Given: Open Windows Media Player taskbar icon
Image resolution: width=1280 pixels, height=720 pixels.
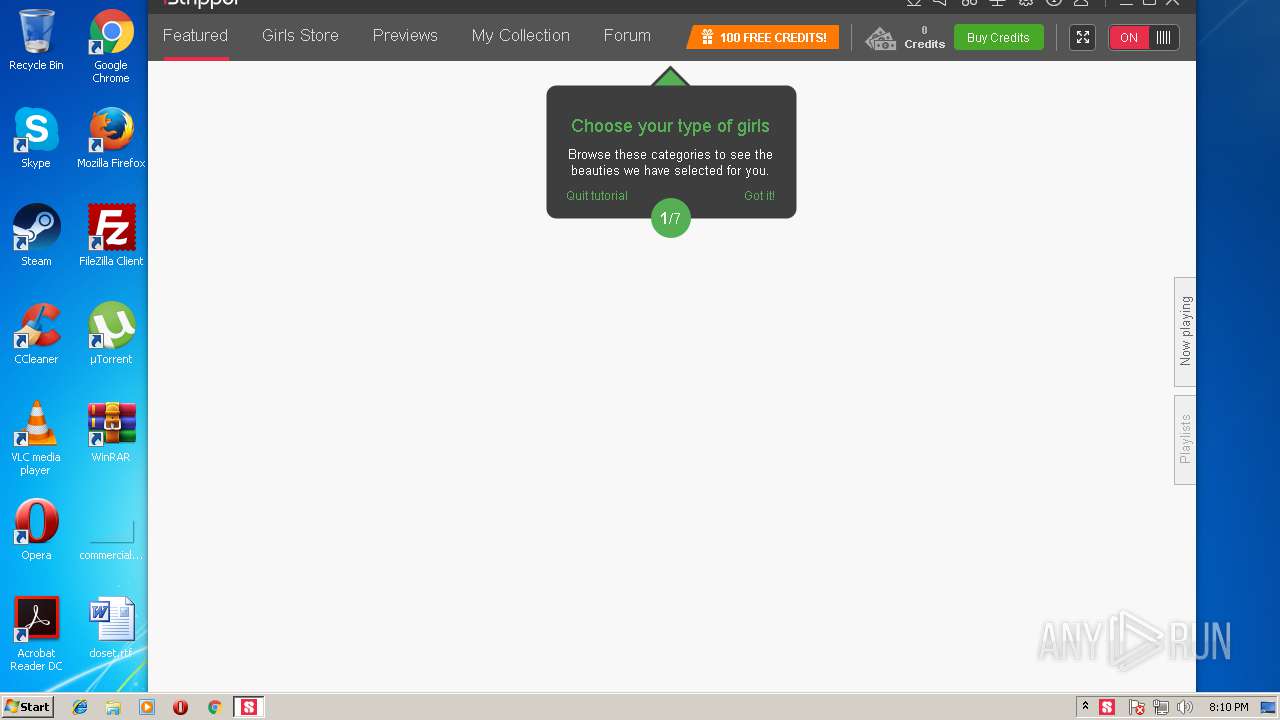Looking at the screenshot, I should pyautogui.click(x=147, y=707).
